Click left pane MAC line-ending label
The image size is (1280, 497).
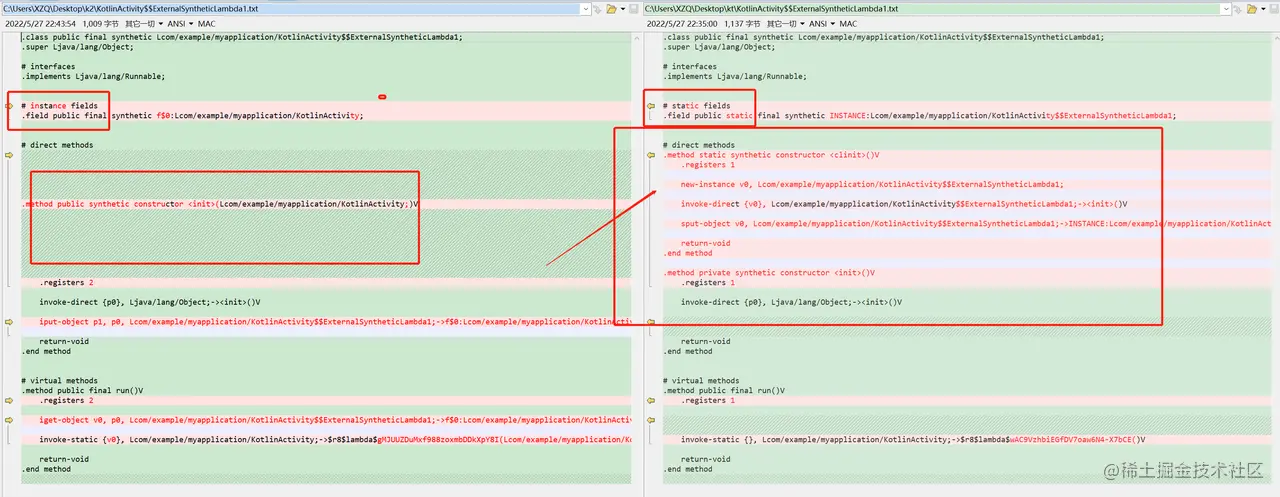pyautogui.click(x=208, y=23)
